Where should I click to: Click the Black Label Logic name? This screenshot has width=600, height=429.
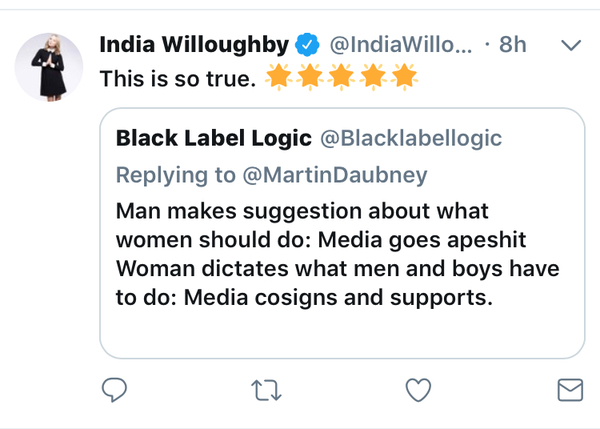click(x=199, y=138)
